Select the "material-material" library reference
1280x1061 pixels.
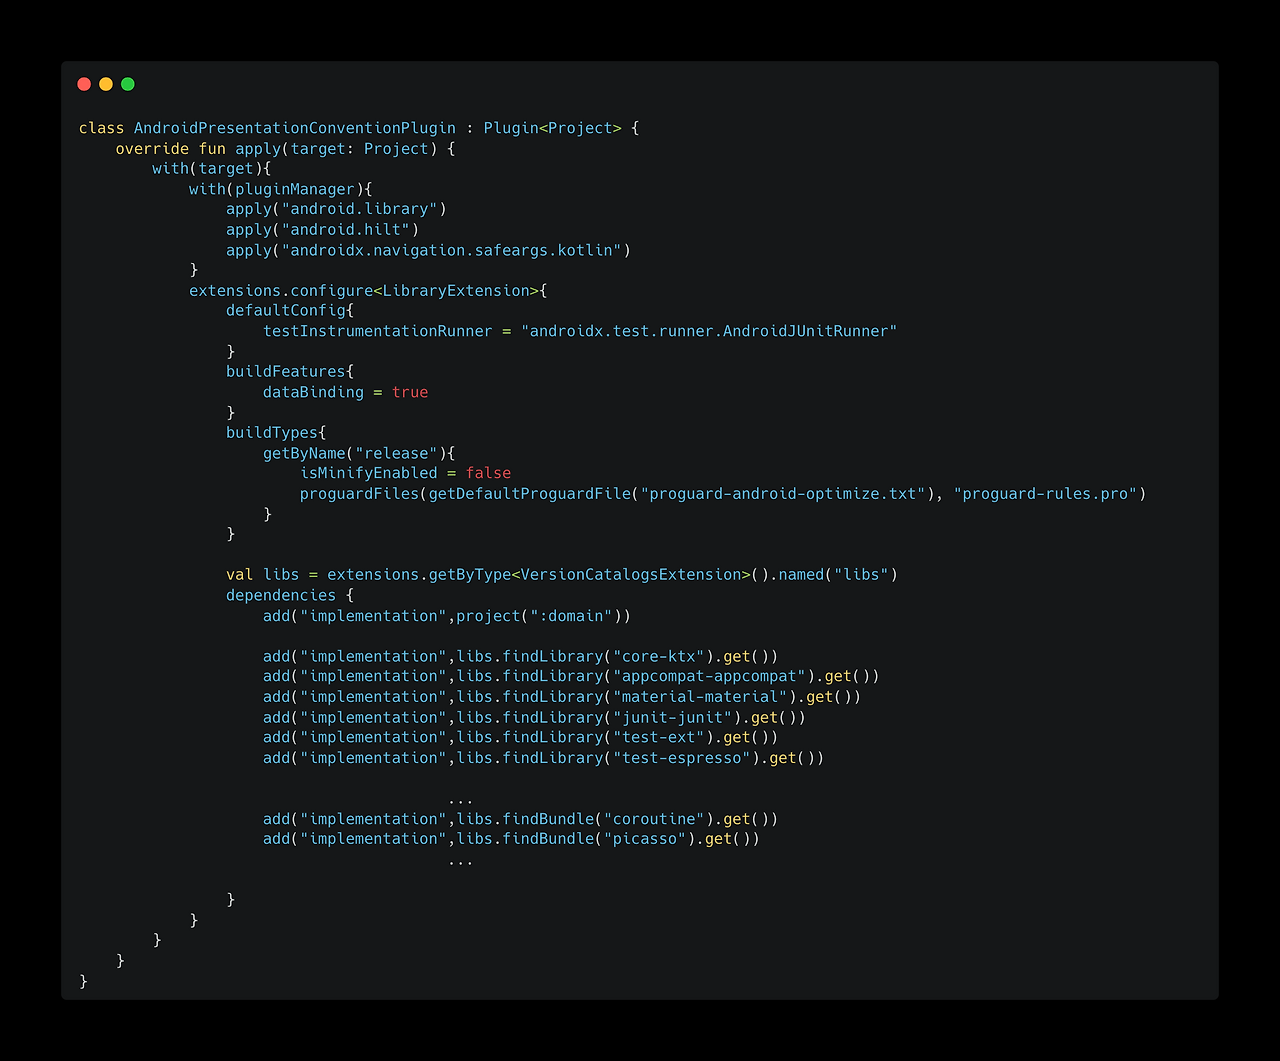pyautogui.click(x=700, y=696)
